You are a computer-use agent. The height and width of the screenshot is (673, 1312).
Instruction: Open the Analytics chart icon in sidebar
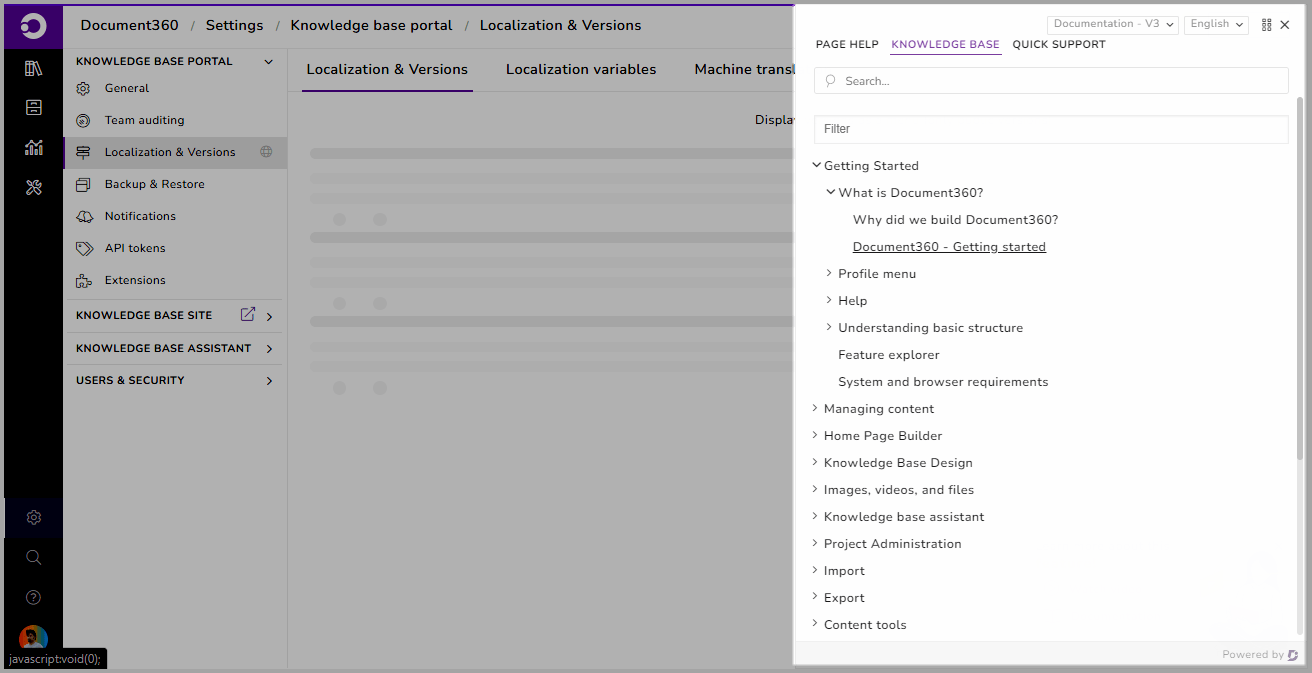click(x=34, y=147)
